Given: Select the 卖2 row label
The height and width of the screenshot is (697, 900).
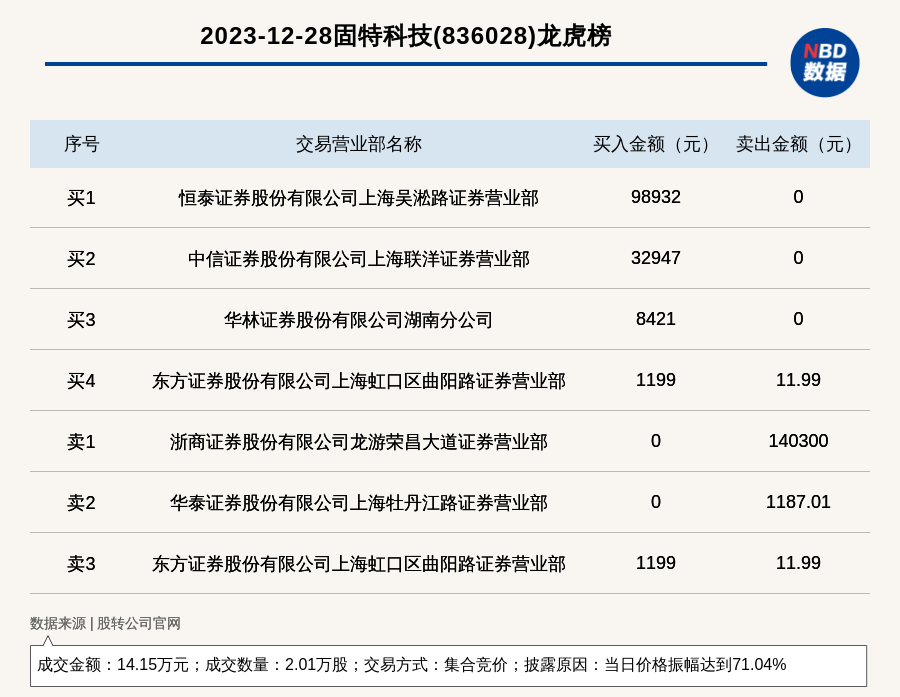Looking at the screenshot, I should [x=81, y=502].
